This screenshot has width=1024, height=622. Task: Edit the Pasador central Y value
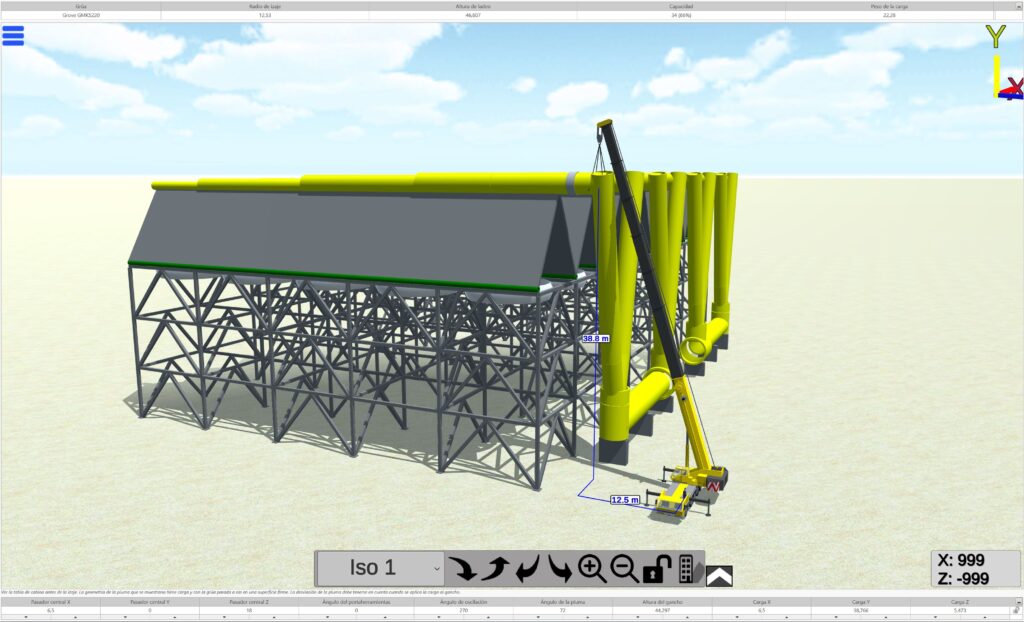click(x=150, y=610)
